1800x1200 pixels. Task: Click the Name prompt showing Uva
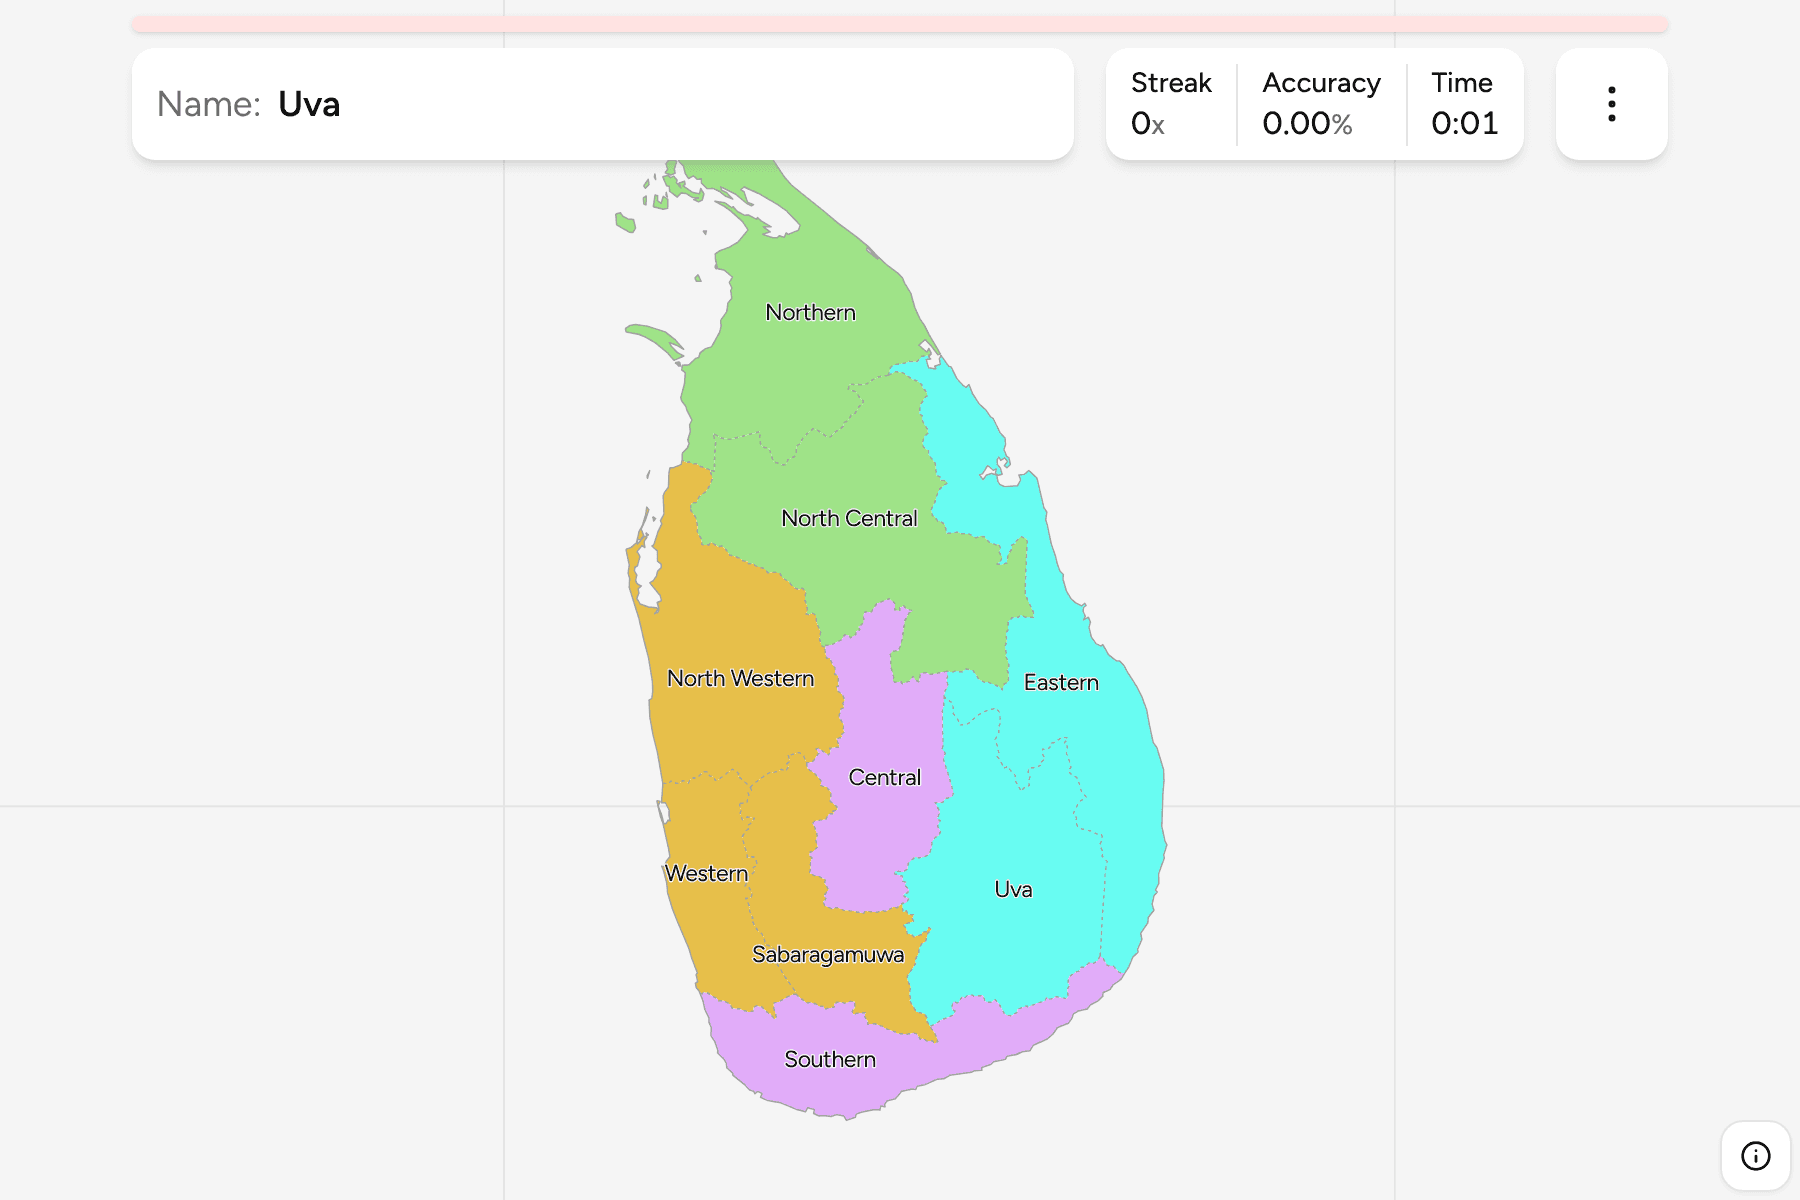pos(603,104)
